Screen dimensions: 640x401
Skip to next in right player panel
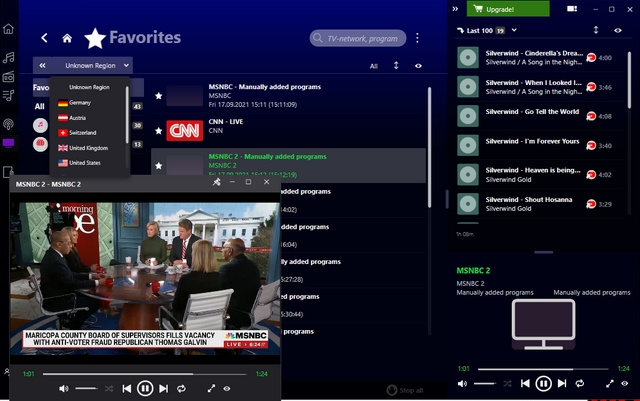click(x=562, y=383)
